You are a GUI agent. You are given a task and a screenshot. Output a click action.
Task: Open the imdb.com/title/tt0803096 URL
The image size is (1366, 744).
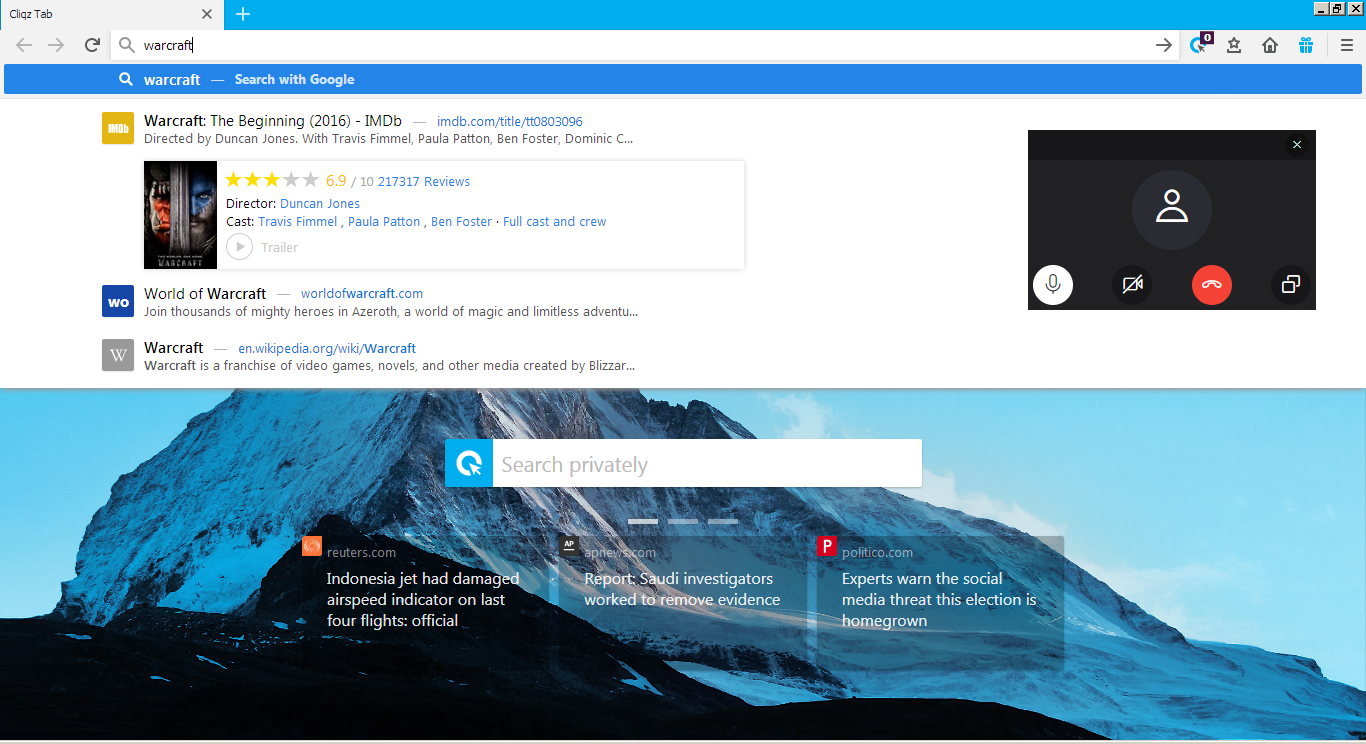coord(510,122)
